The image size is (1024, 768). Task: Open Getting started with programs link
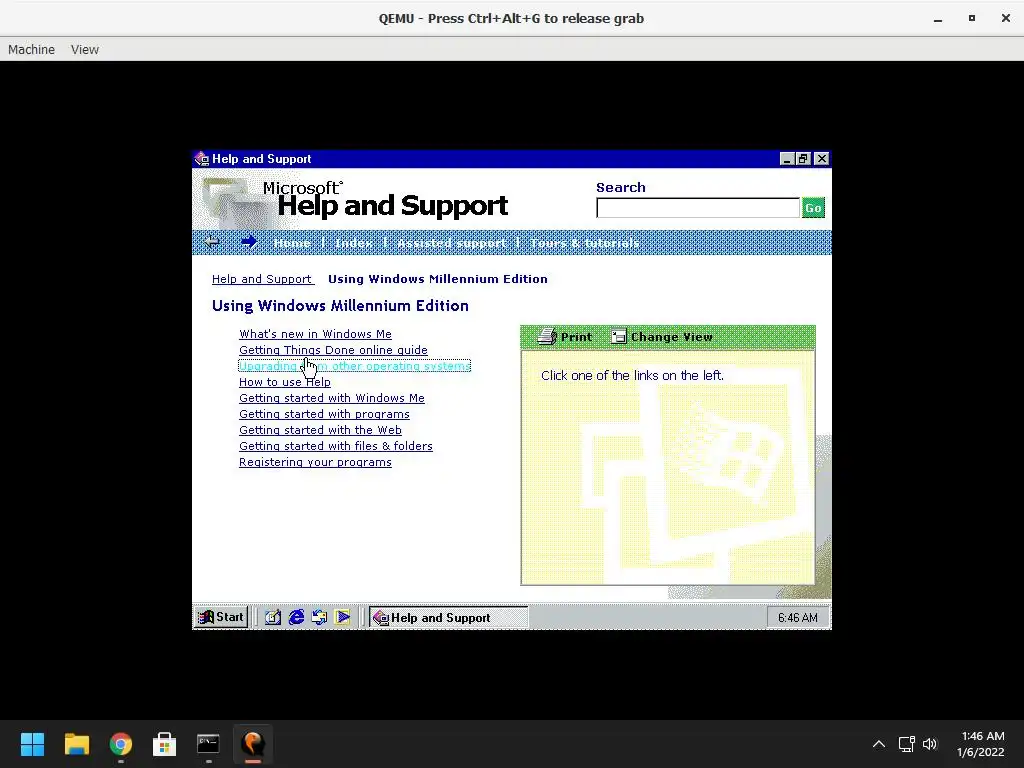point(325,414)
